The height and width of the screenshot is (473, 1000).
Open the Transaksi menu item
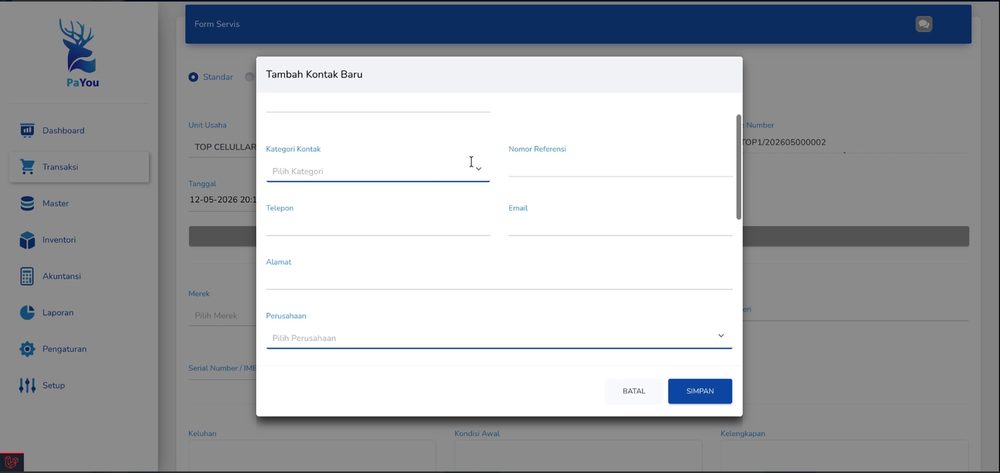coord(79,167)
